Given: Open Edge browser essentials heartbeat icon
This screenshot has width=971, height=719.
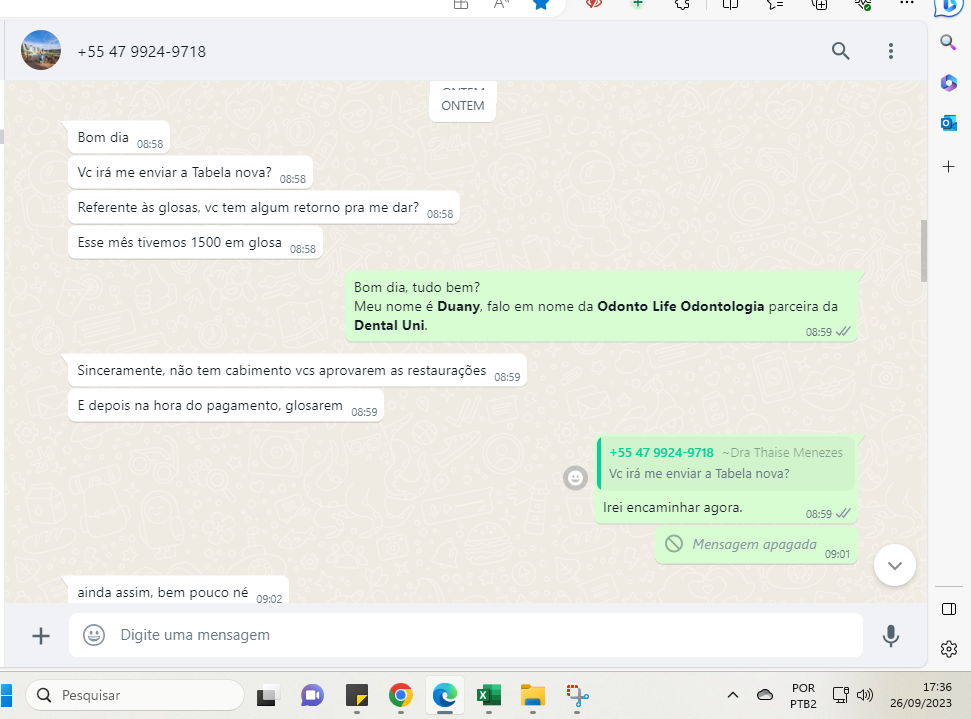Looking at the screenshot, I should click(x=863, y=4).
